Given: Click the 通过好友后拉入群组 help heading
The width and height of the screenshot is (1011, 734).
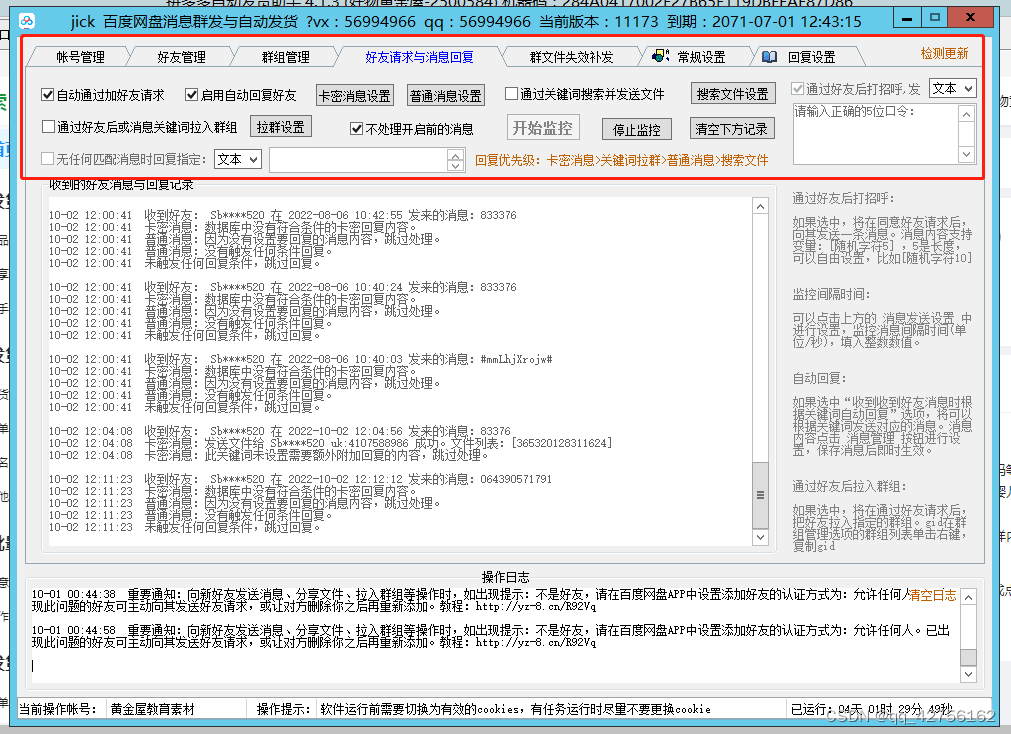Looking at the screenshot, I should [849, 486].
